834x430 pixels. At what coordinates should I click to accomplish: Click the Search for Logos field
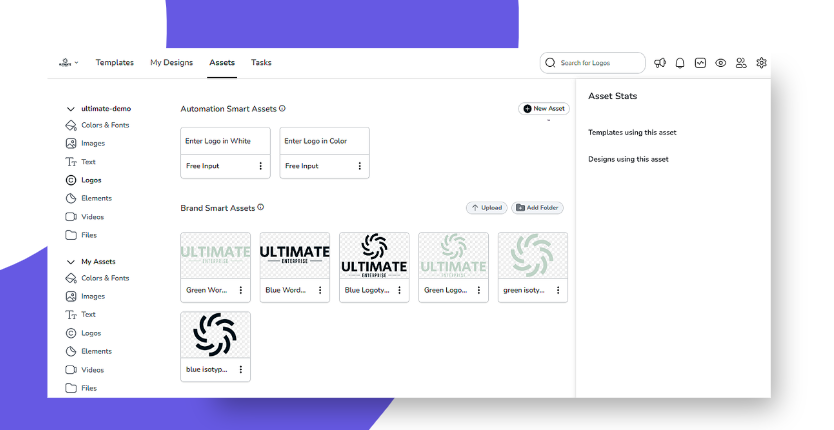tap(595, 63)
